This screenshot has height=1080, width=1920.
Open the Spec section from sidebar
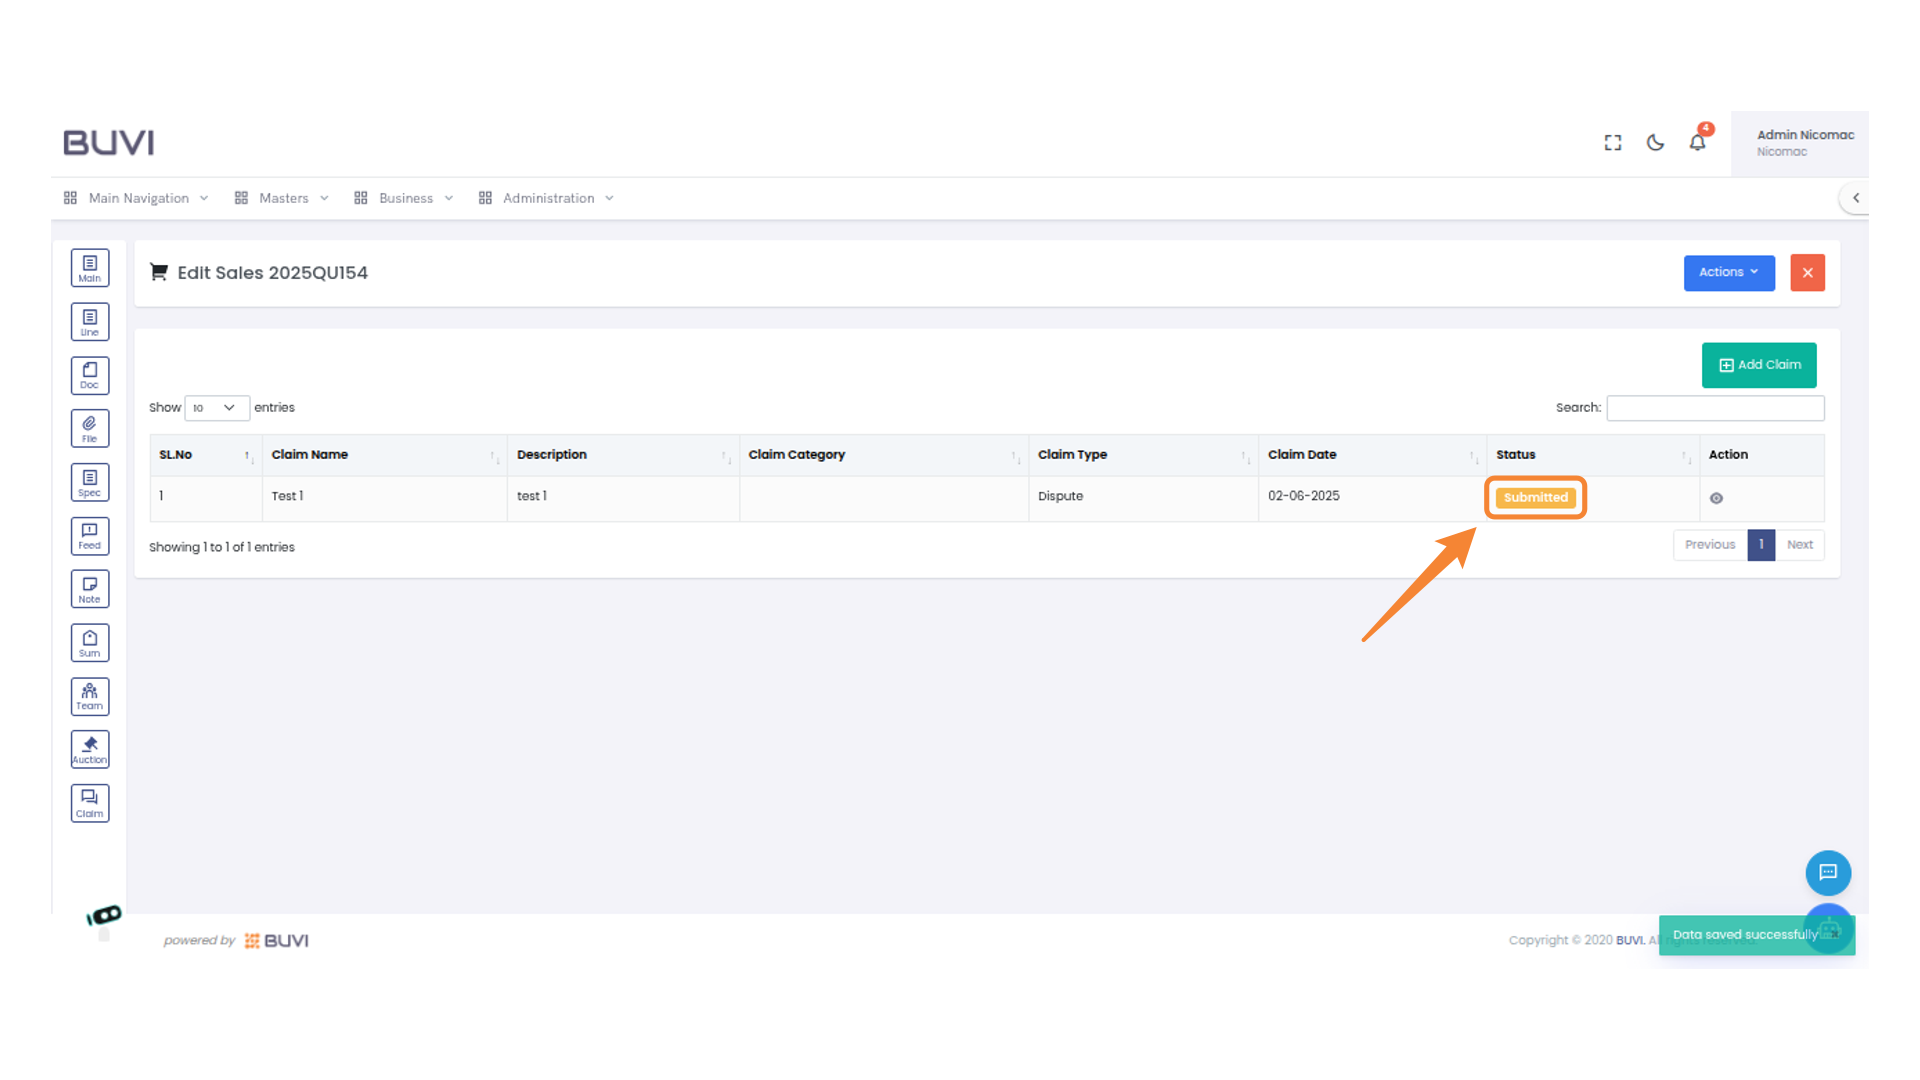[90, 481]
